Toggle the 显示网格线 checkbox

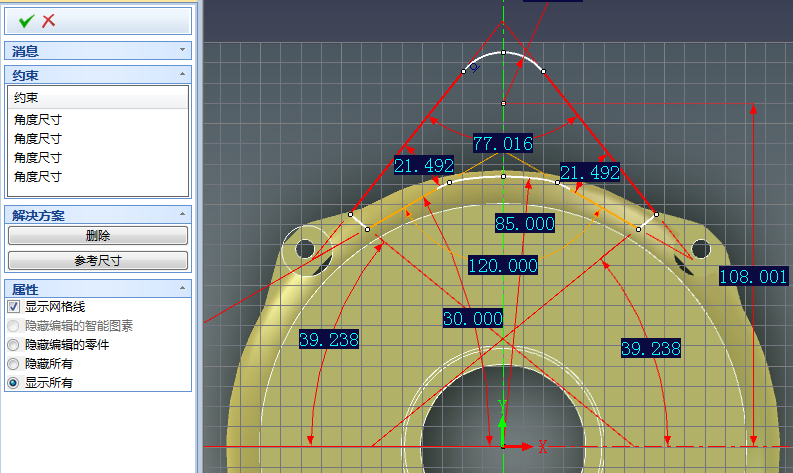coord(14,307)
